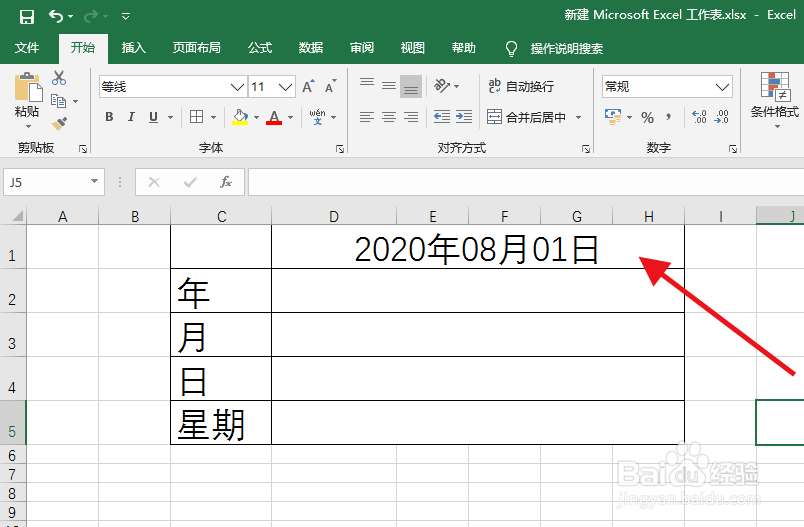Click the Increase Font Size icon

pos(308,87)
